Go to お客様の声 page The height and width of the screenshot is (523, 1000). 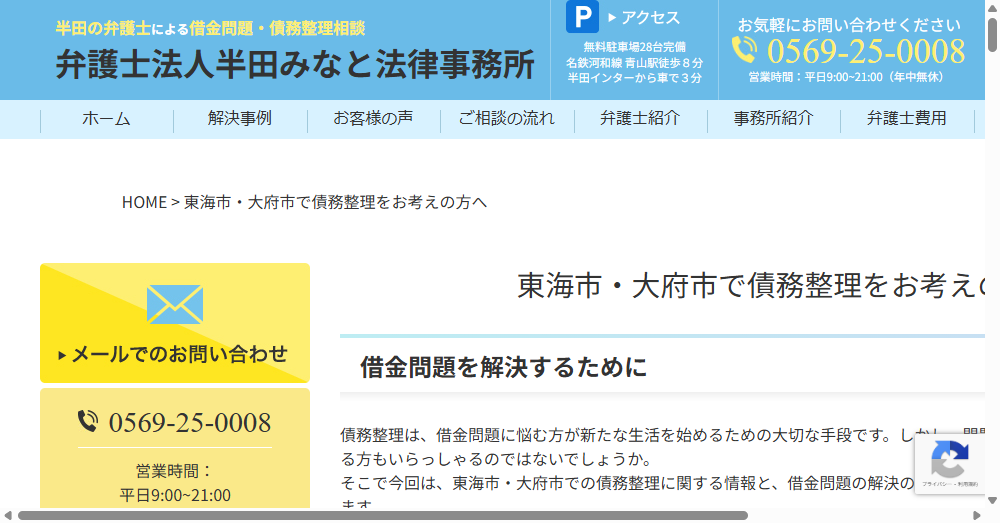pos(373,119)
